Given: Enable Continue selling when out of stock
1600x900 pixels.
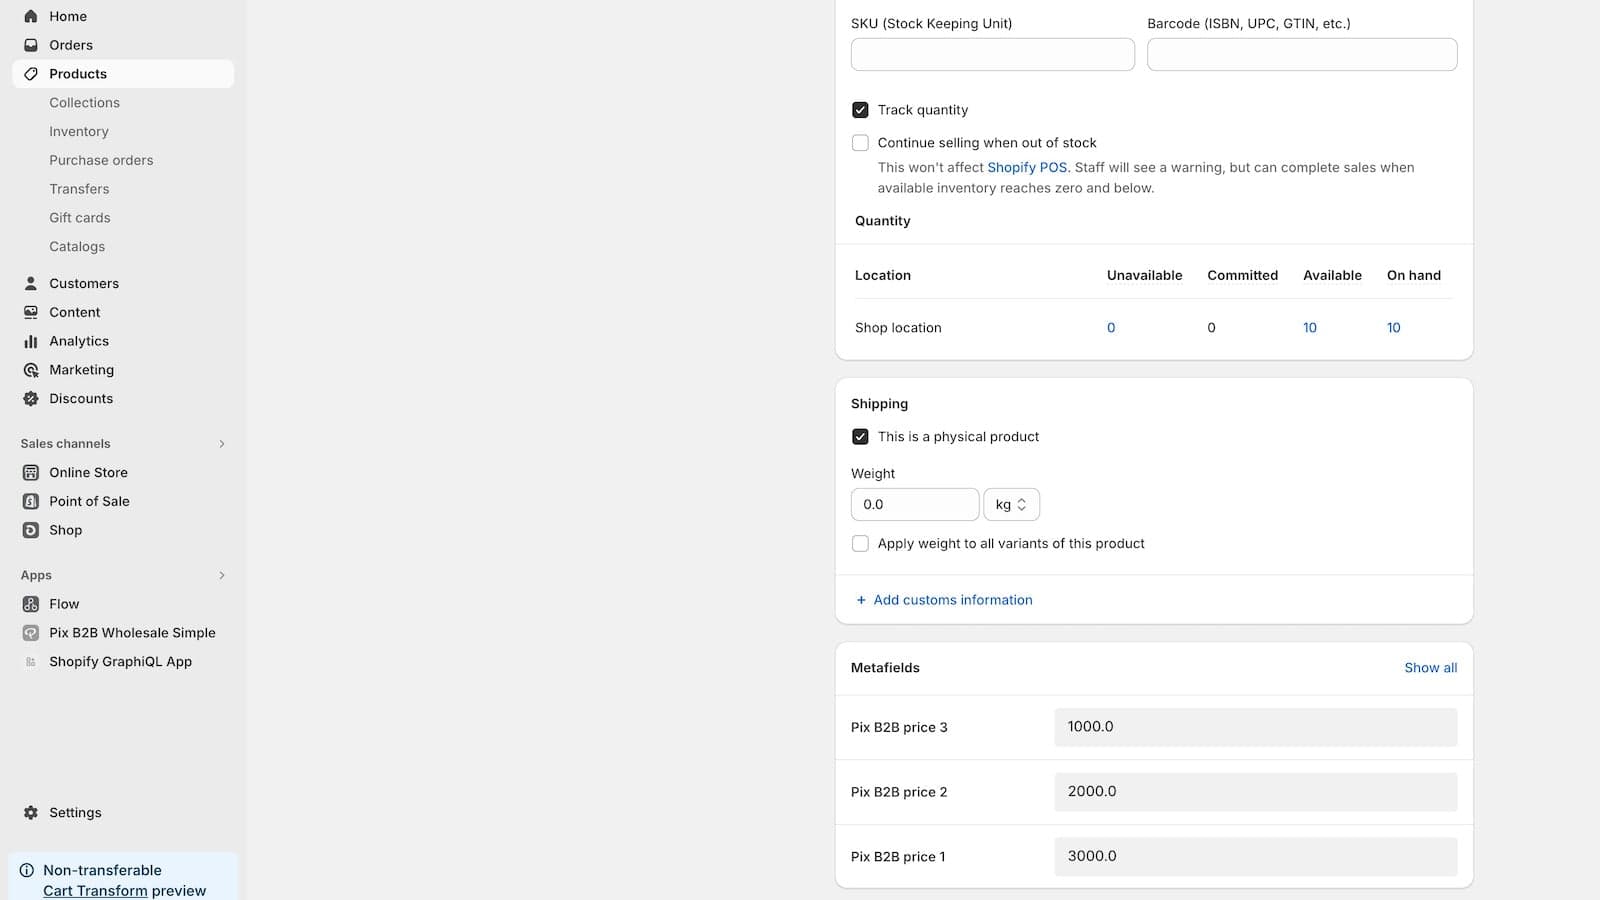Looking at the screenshot, I should click(860, 143).
